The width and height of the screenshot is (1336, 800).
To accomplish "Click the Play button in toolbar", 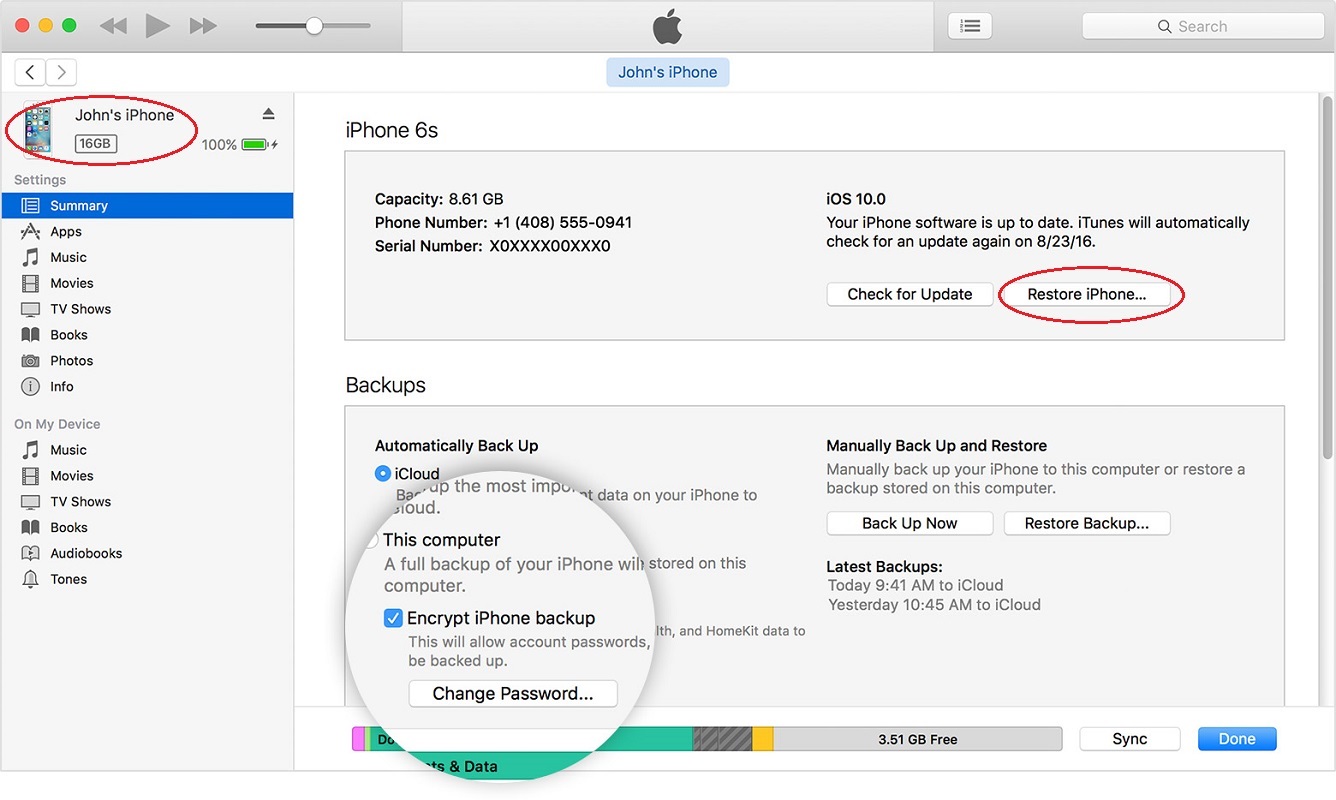I will coord(157,26).
